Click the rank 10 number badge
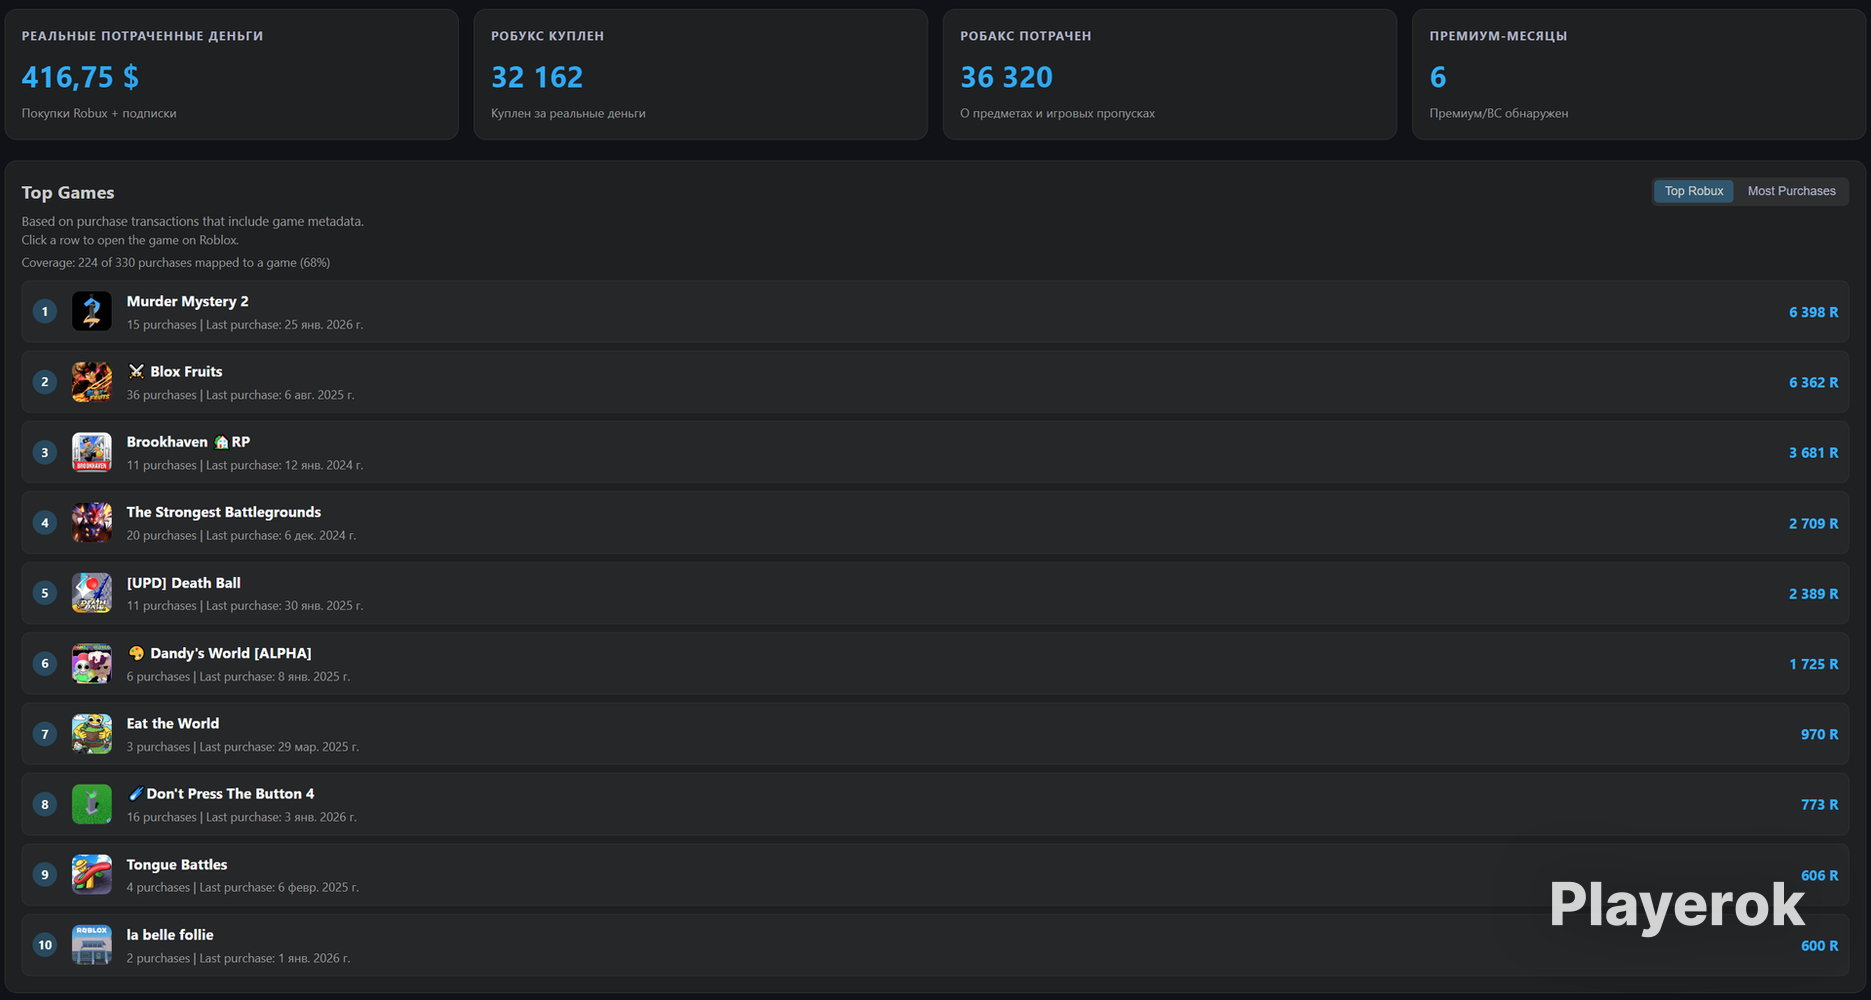 (45, 945)
